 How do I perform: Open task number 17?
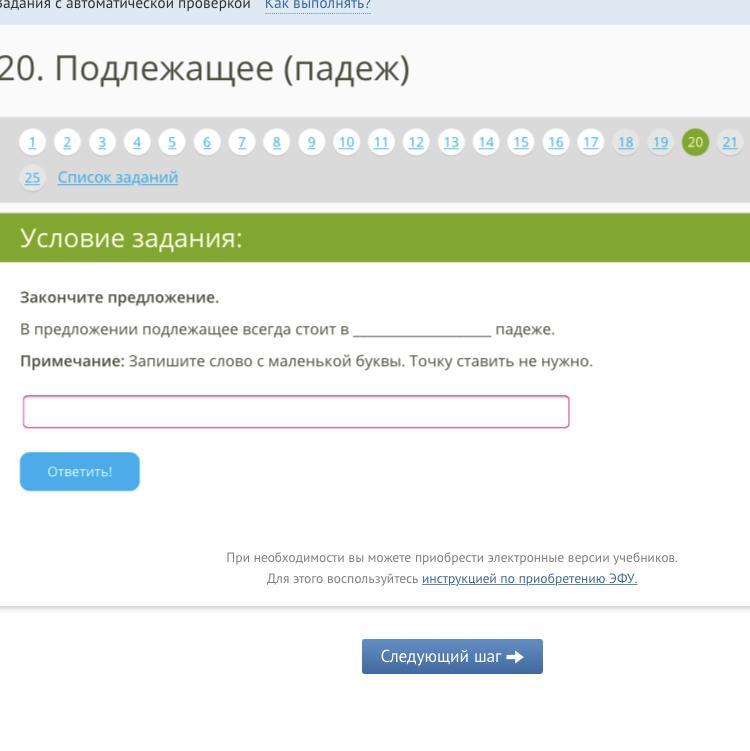591,142
